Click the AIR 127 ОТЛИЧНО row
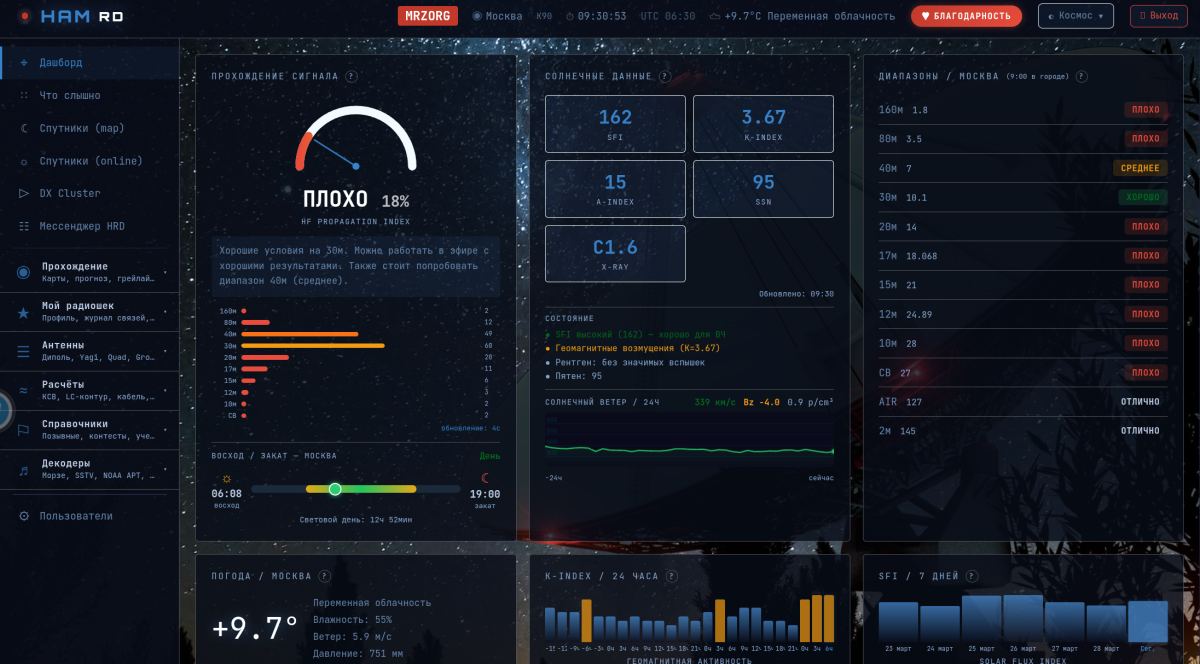 pyautogui.click(x=1022, y=402)
